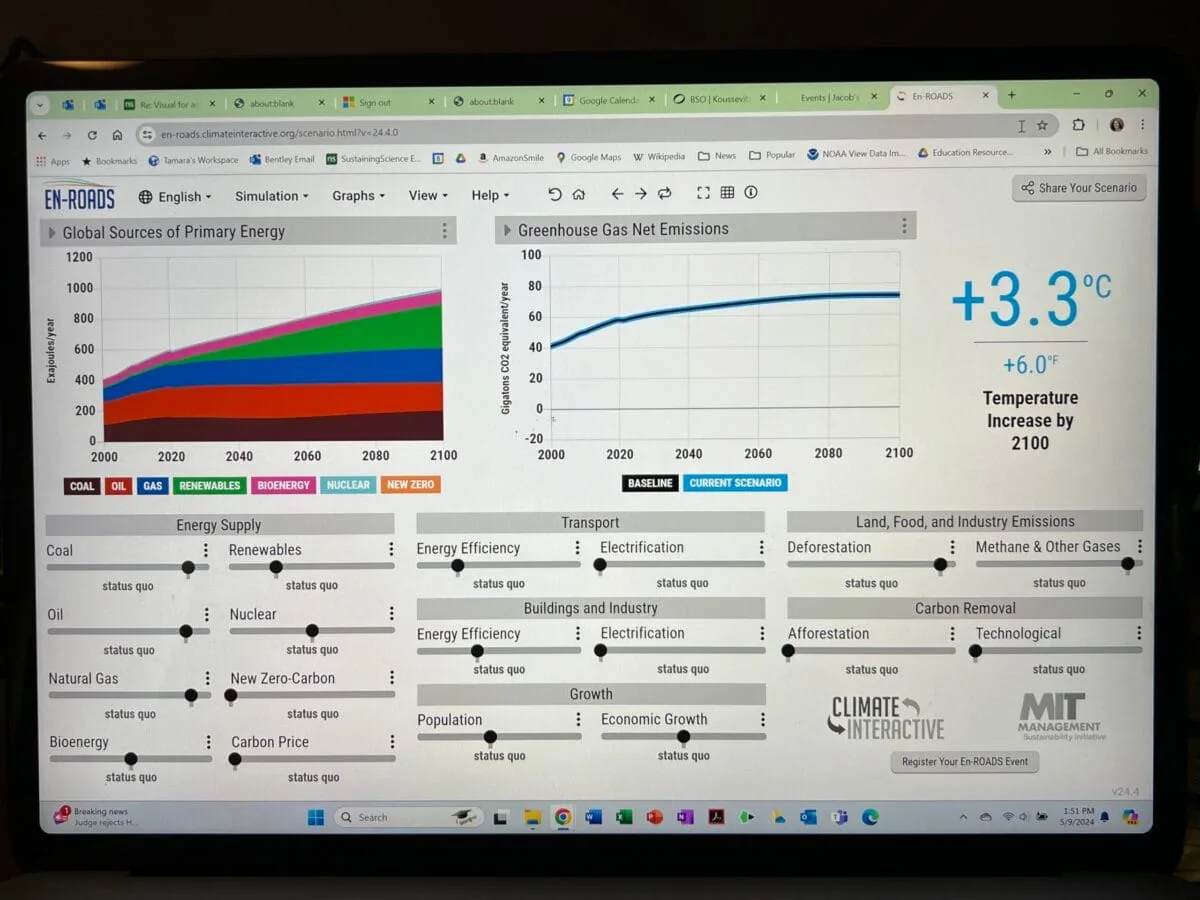Click the previous-step left arrow in En-ROADS toolbar
The height and width of the screenshot is (900, 1200).
click(x=617, y=194)
